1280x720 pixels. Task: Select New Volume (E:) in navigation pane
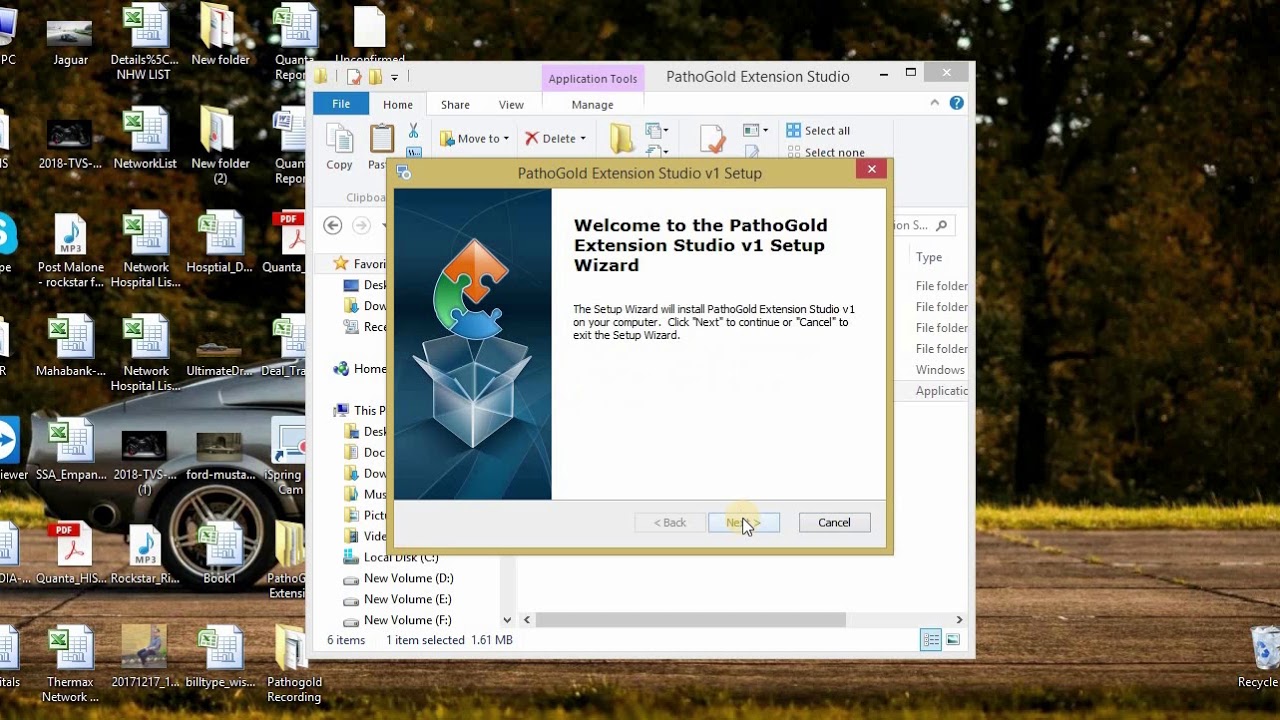pyautogui.click(x=398, y=599)
